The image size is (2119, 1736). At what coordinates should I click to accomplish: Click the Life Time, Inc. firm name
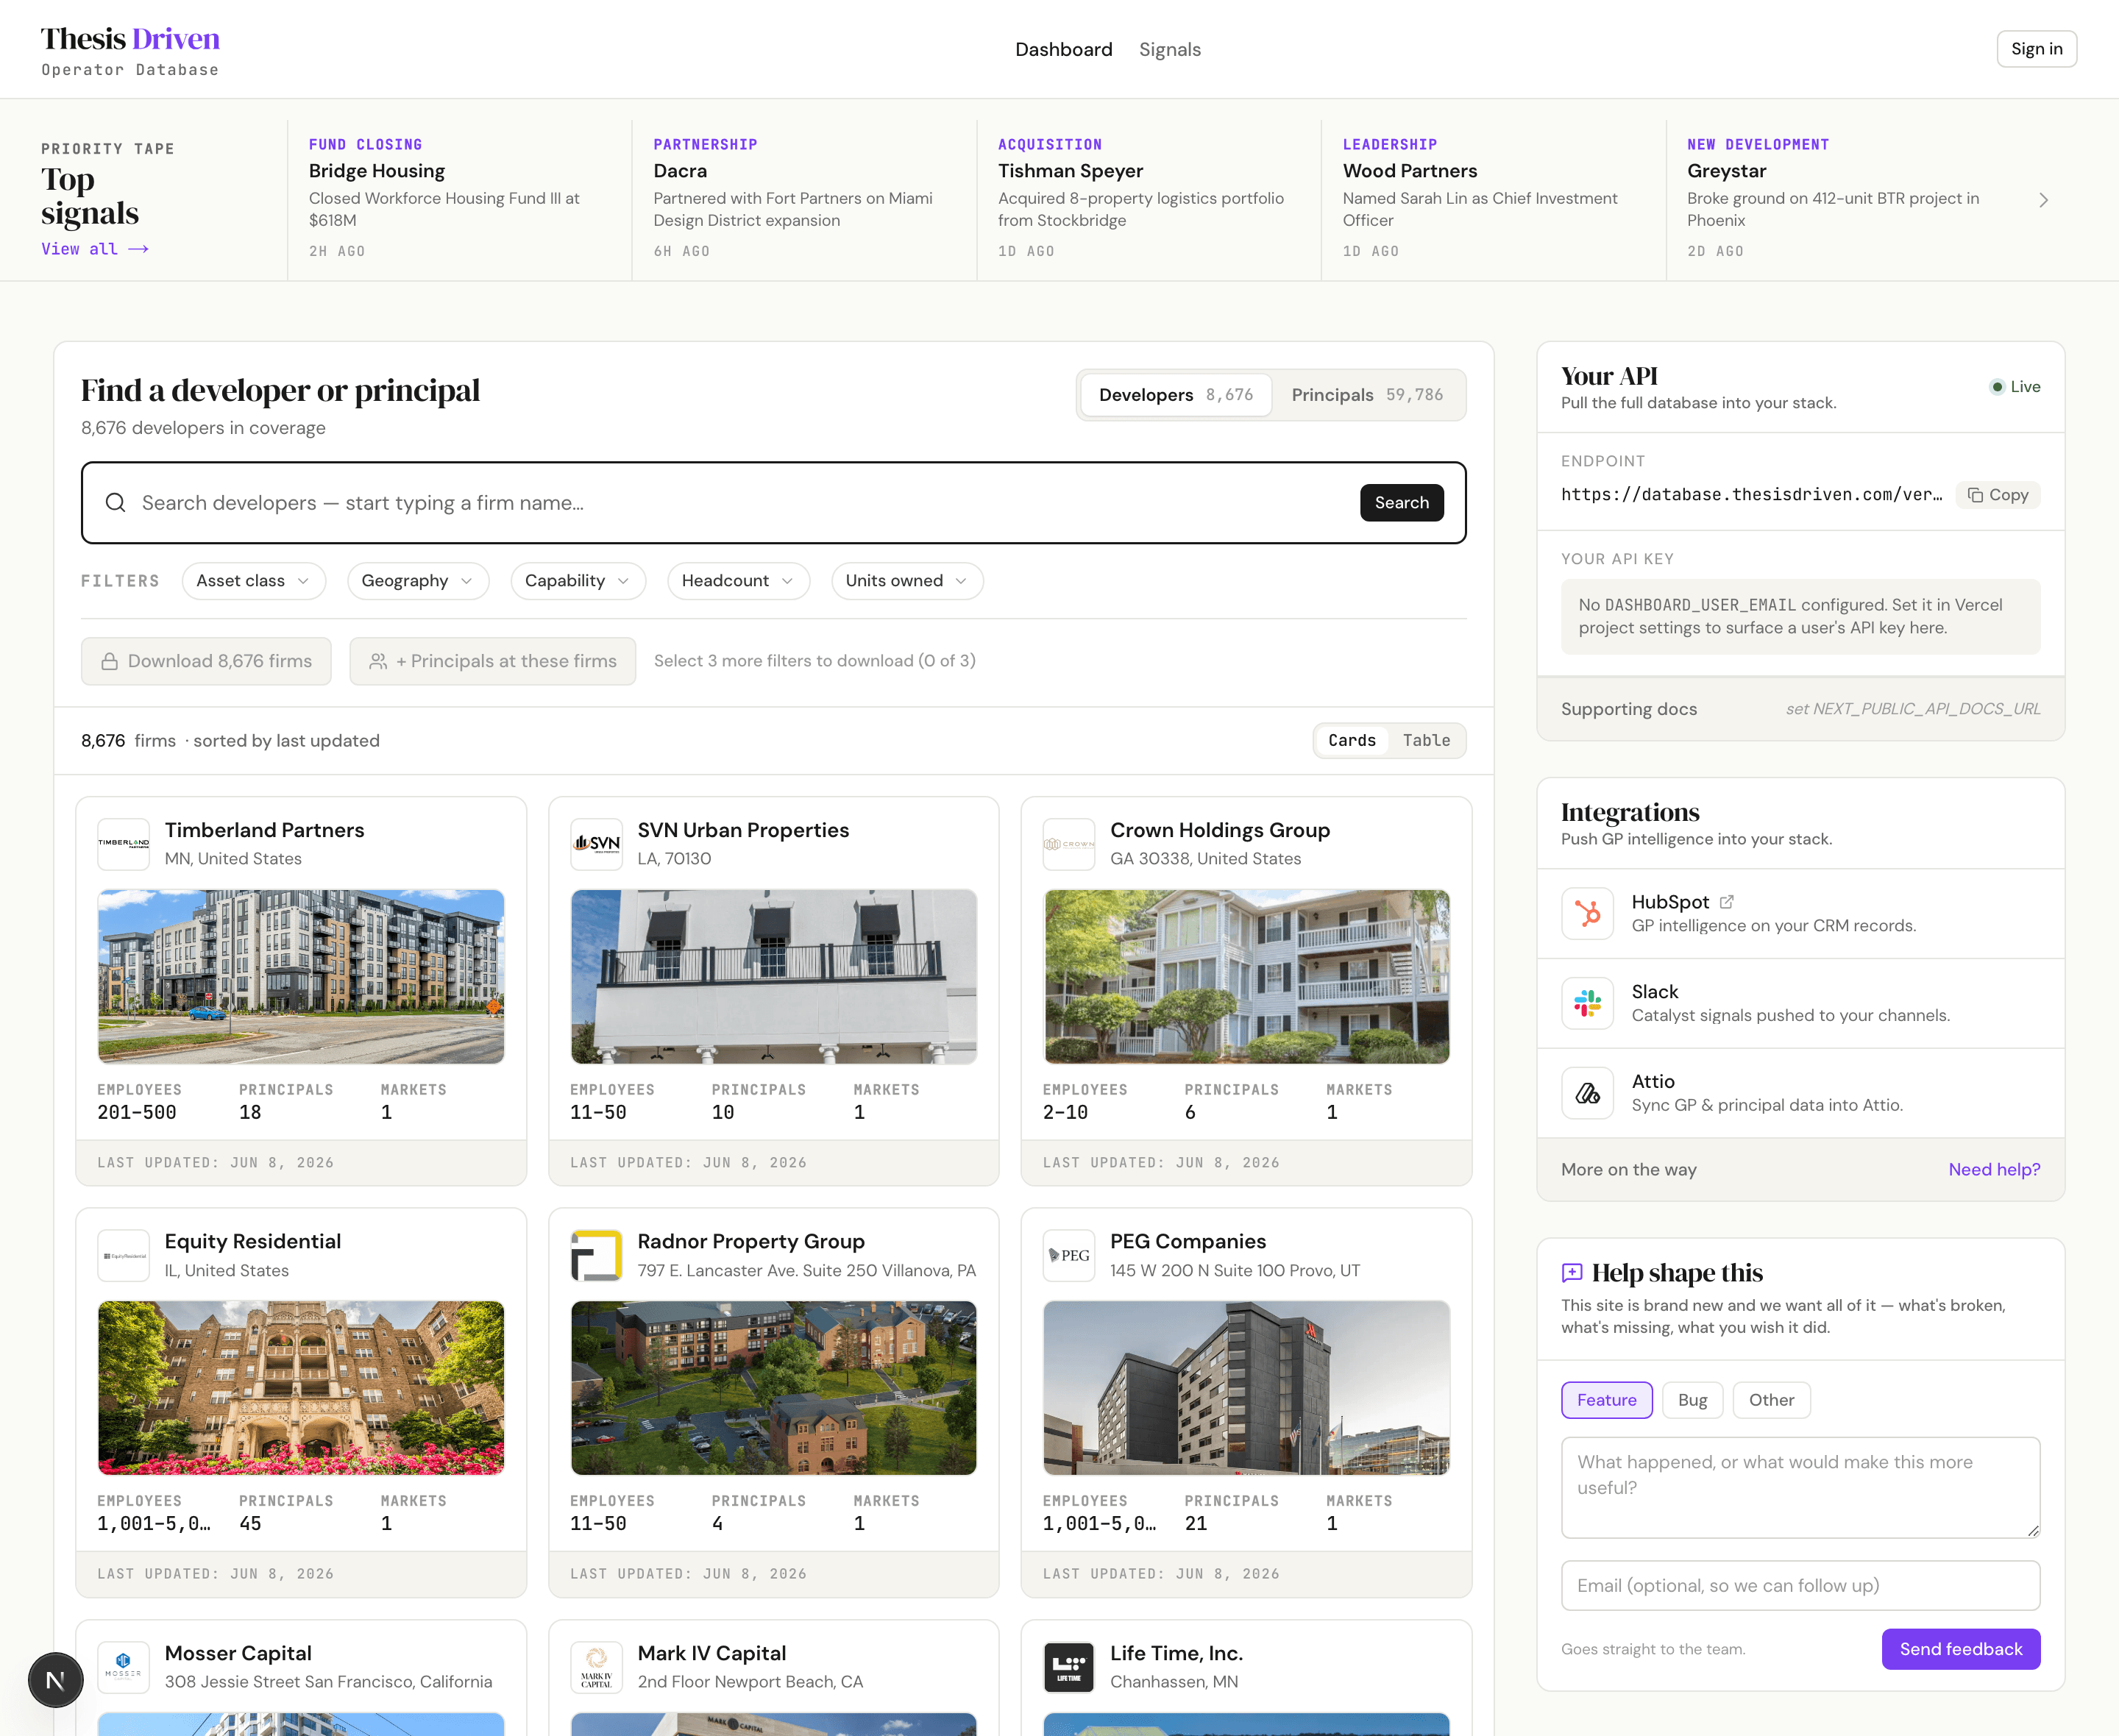[x=1176, y=1653]
